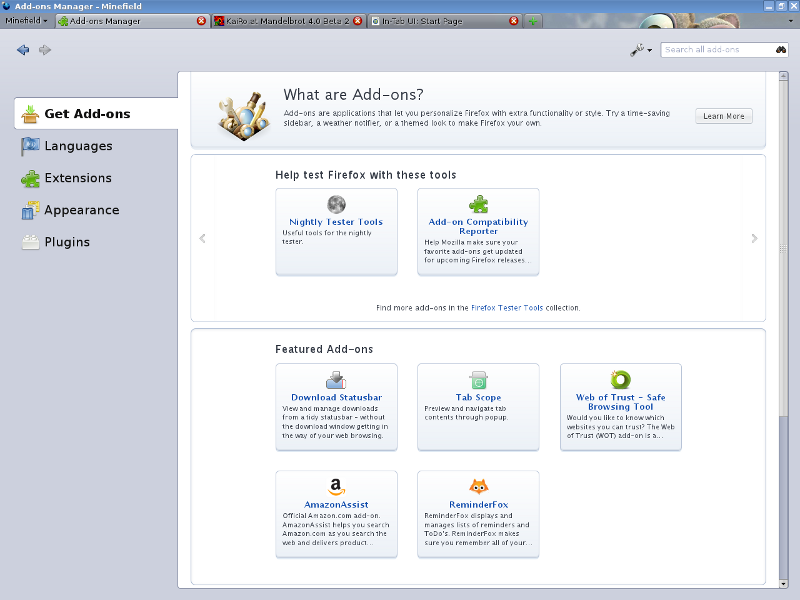Open the Minefield application menu
This screenshot has width=800, height=600.
(x=26, y=20)
